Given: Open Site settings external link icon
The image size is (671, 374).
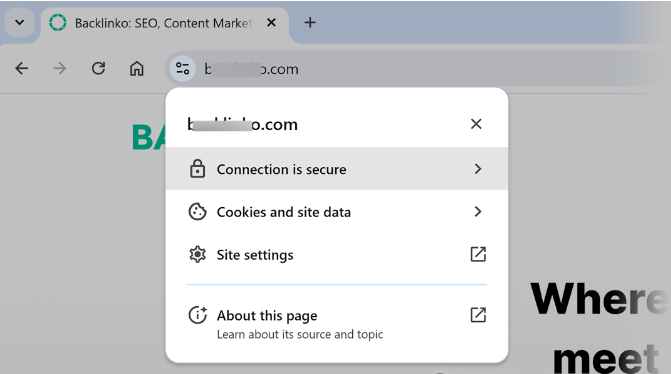Looking at the screenshot, I should pos(478,254).
